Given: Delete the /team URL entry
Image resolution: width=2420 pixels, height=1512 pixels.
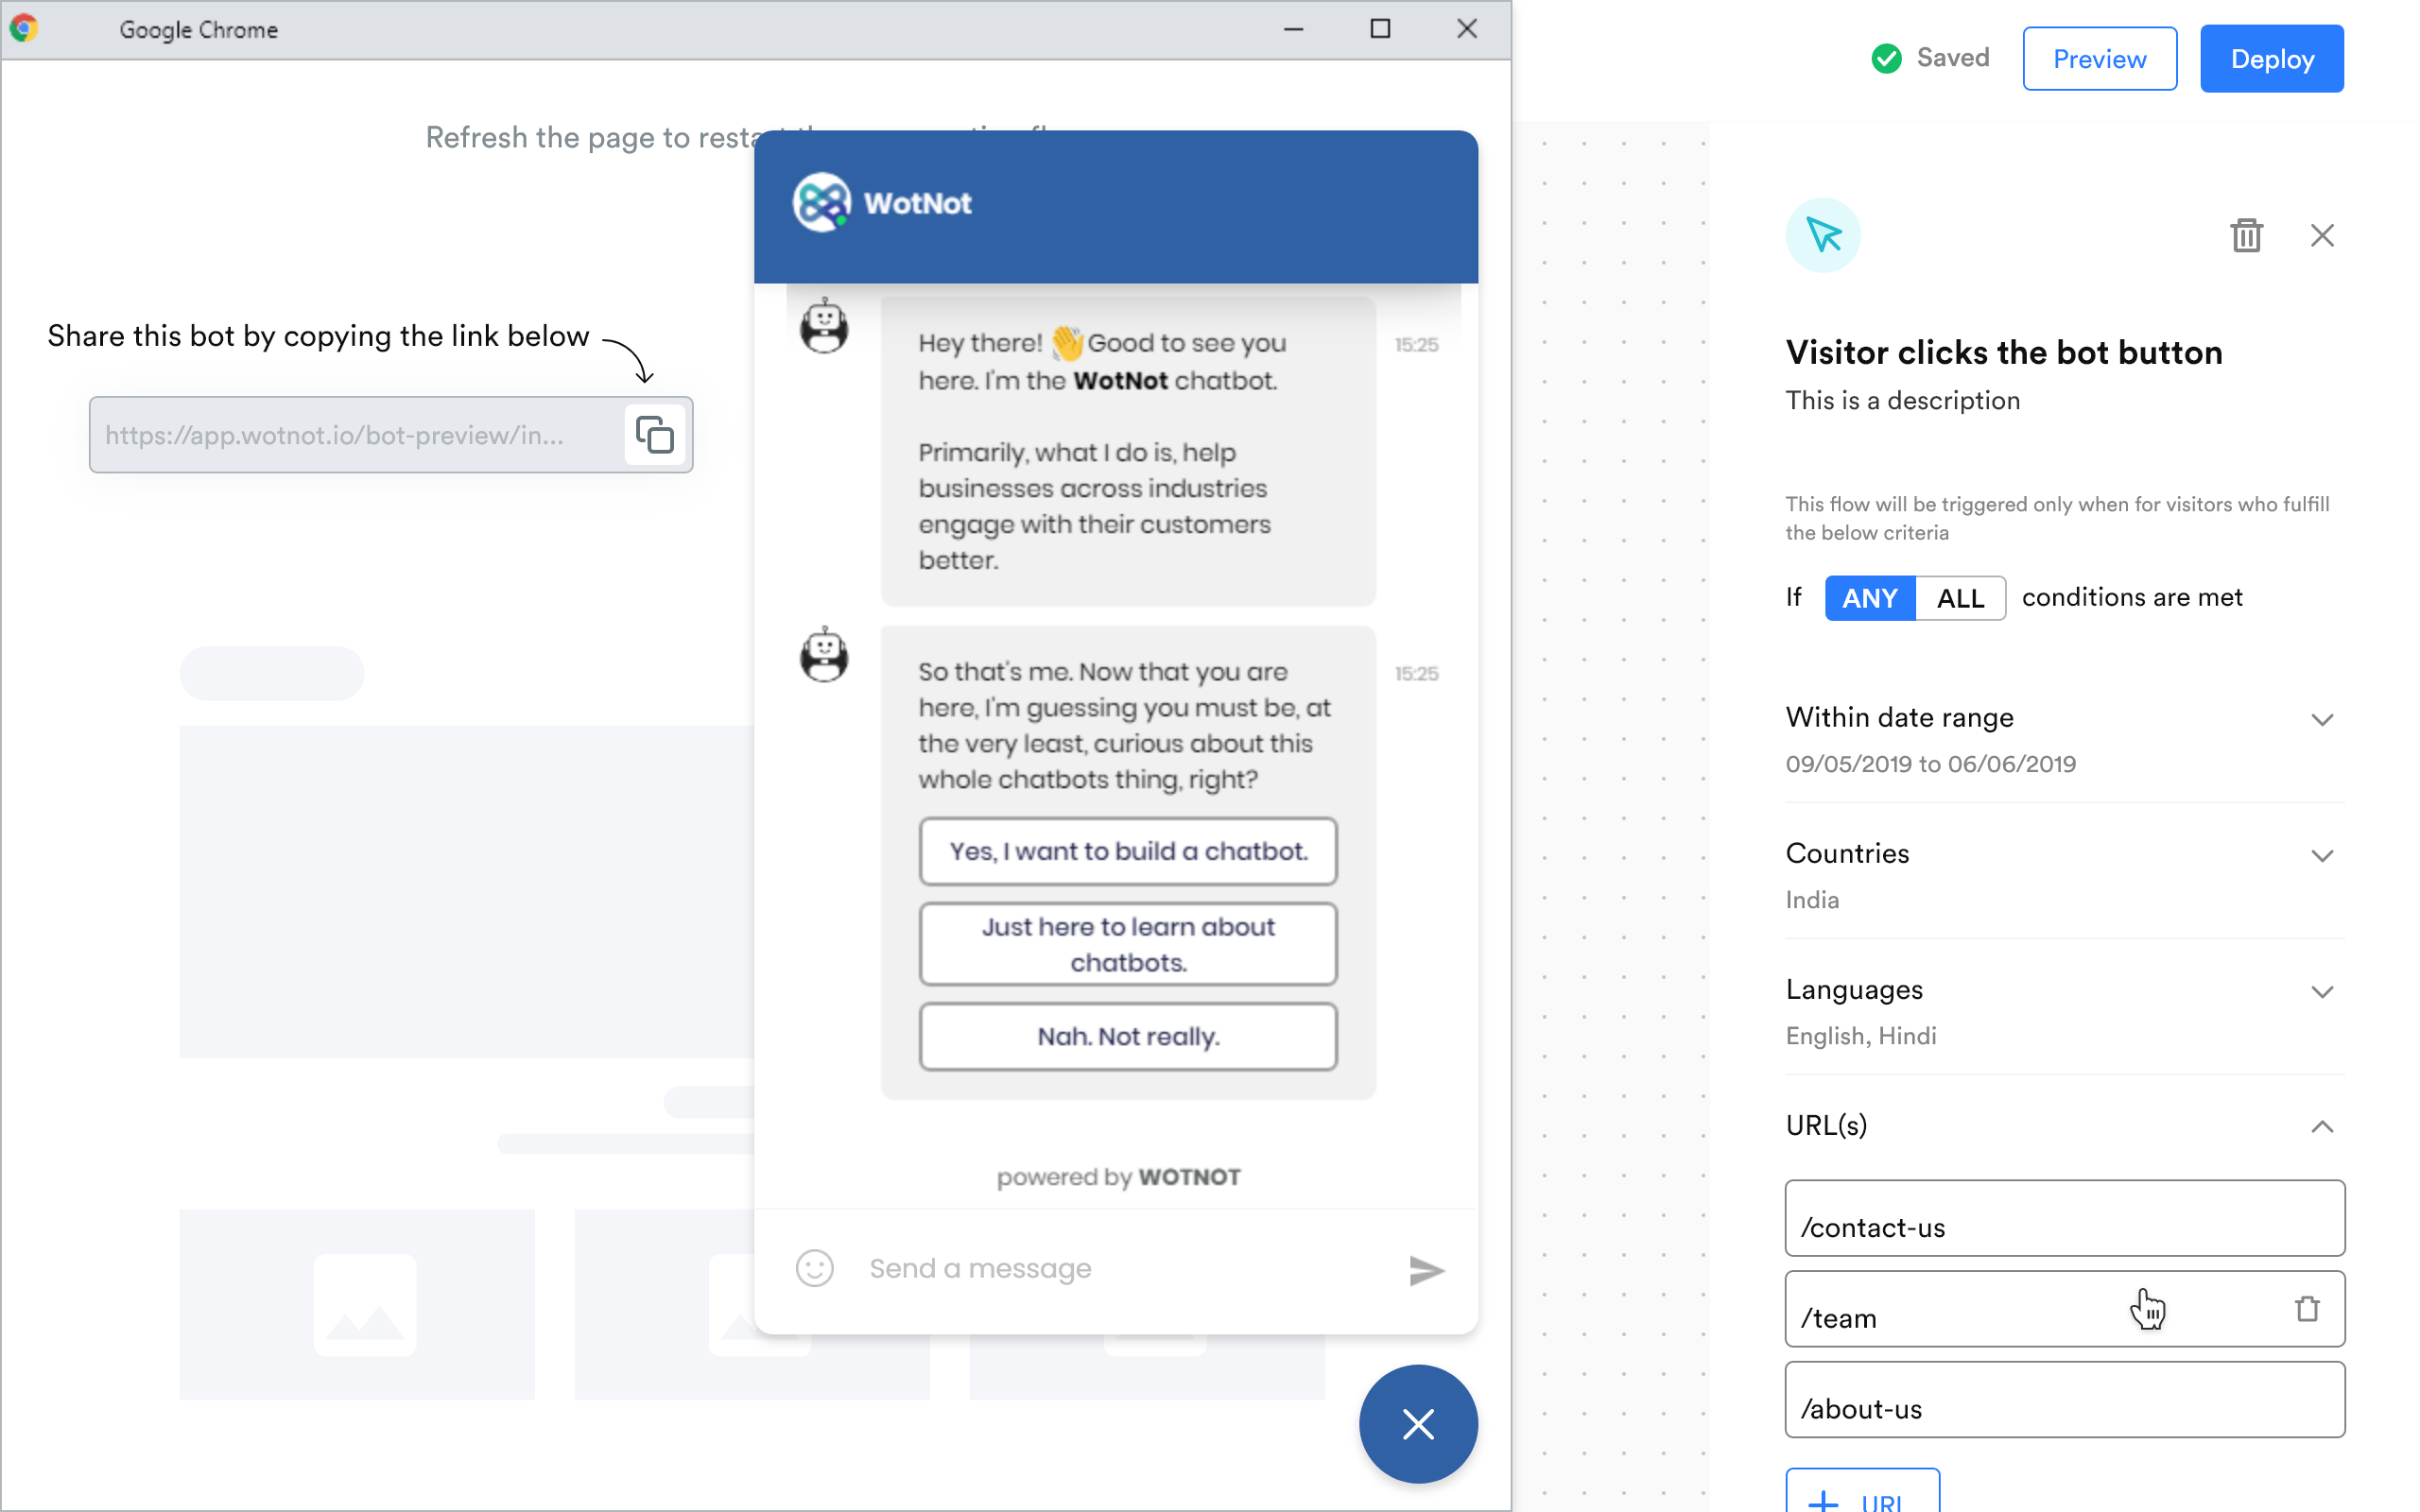Looking at the screenshot, I should point(2307,1309).
